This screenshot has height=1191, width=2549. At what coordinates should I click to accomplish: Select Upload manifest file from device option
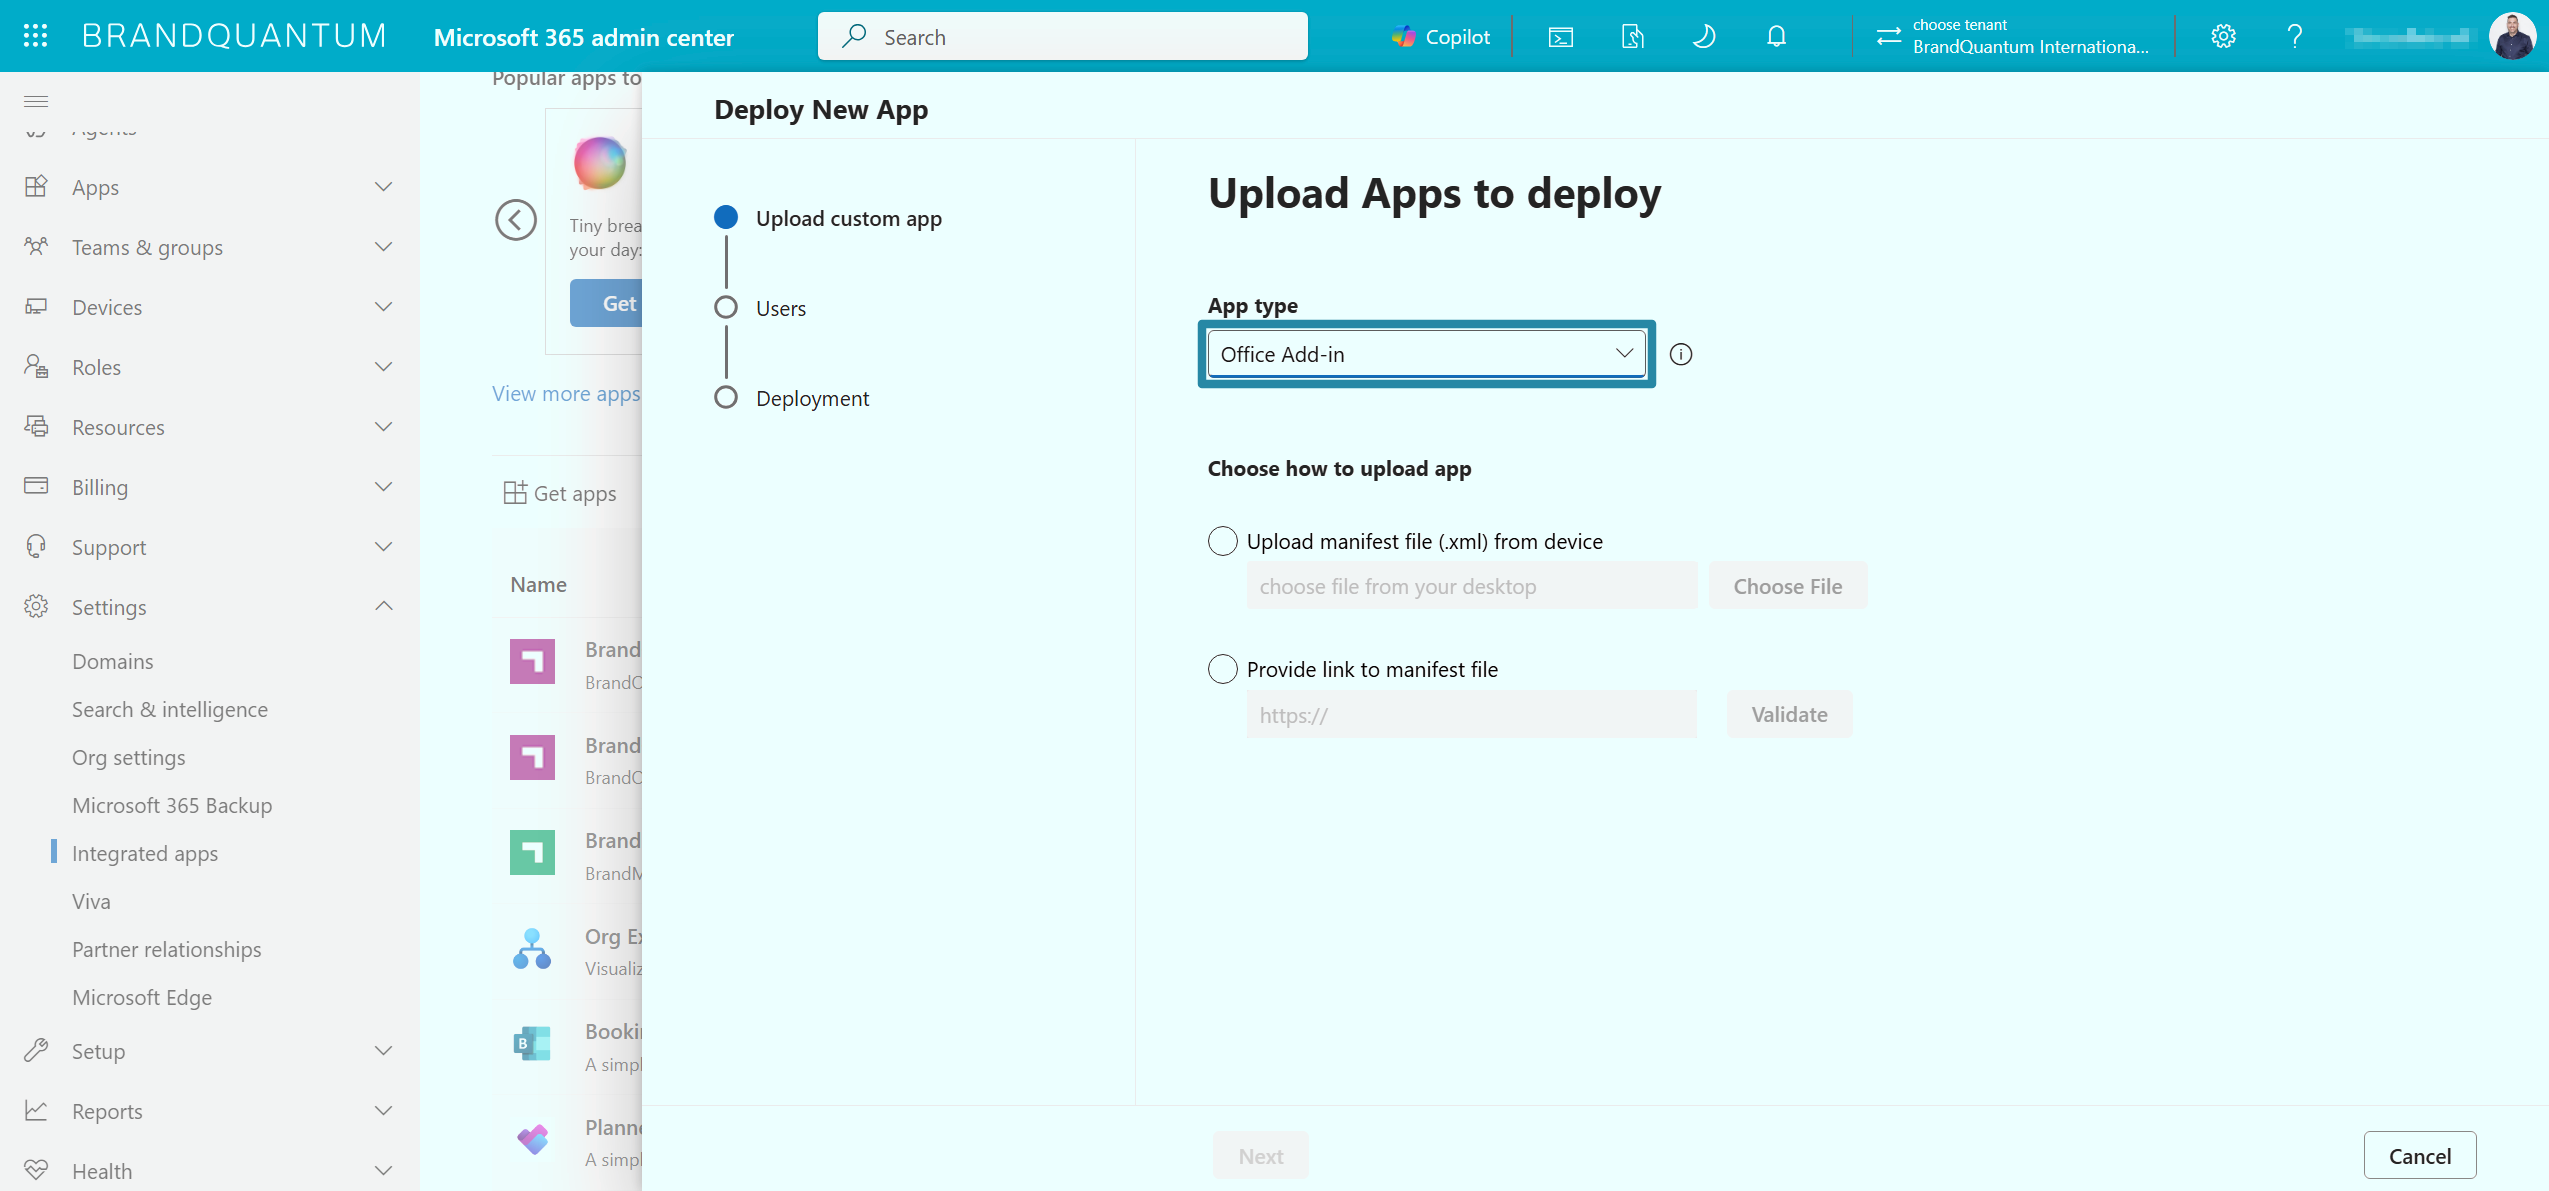1223,541
